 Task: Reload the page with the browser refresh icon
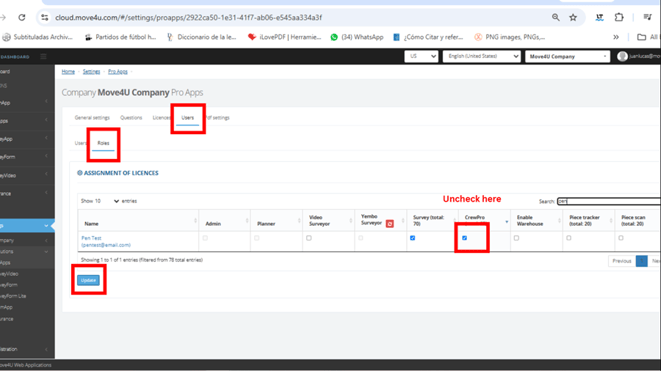(22, 17)
